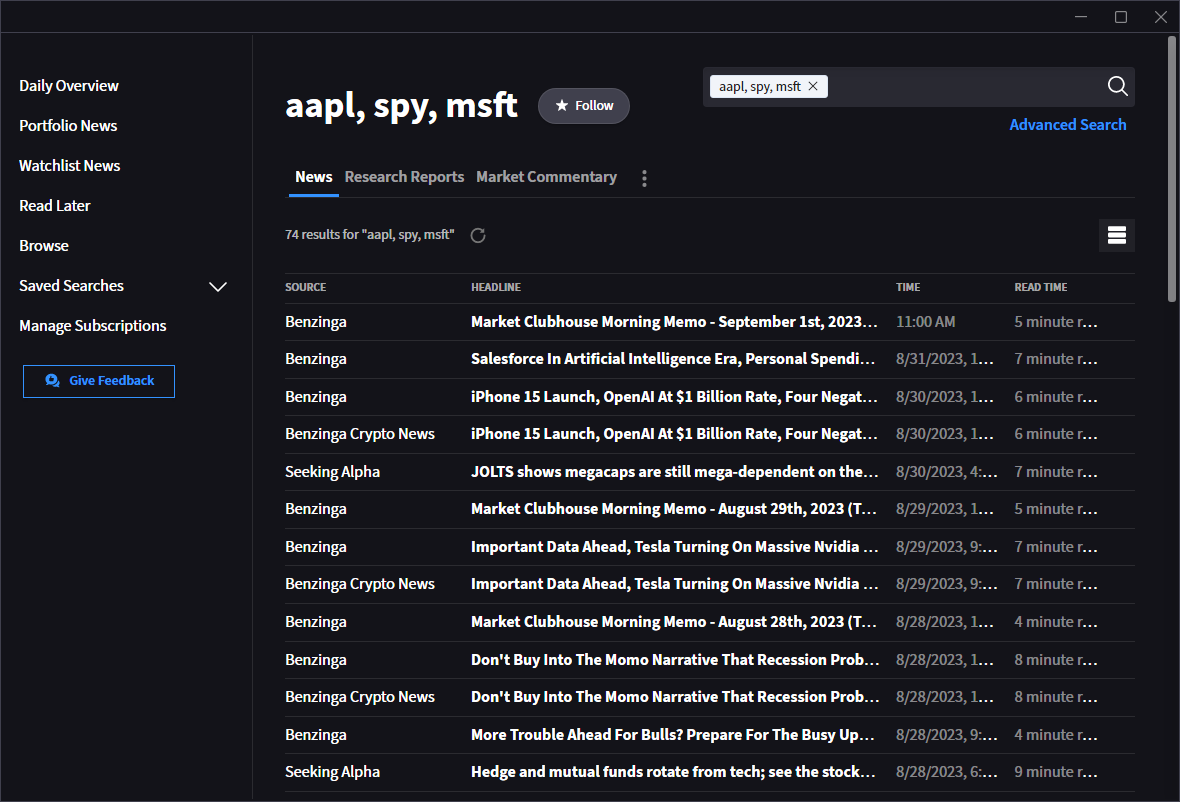Viewport: 1180px width, 802px height.
Task: Close the application window
Action: tap(1160, 17)
